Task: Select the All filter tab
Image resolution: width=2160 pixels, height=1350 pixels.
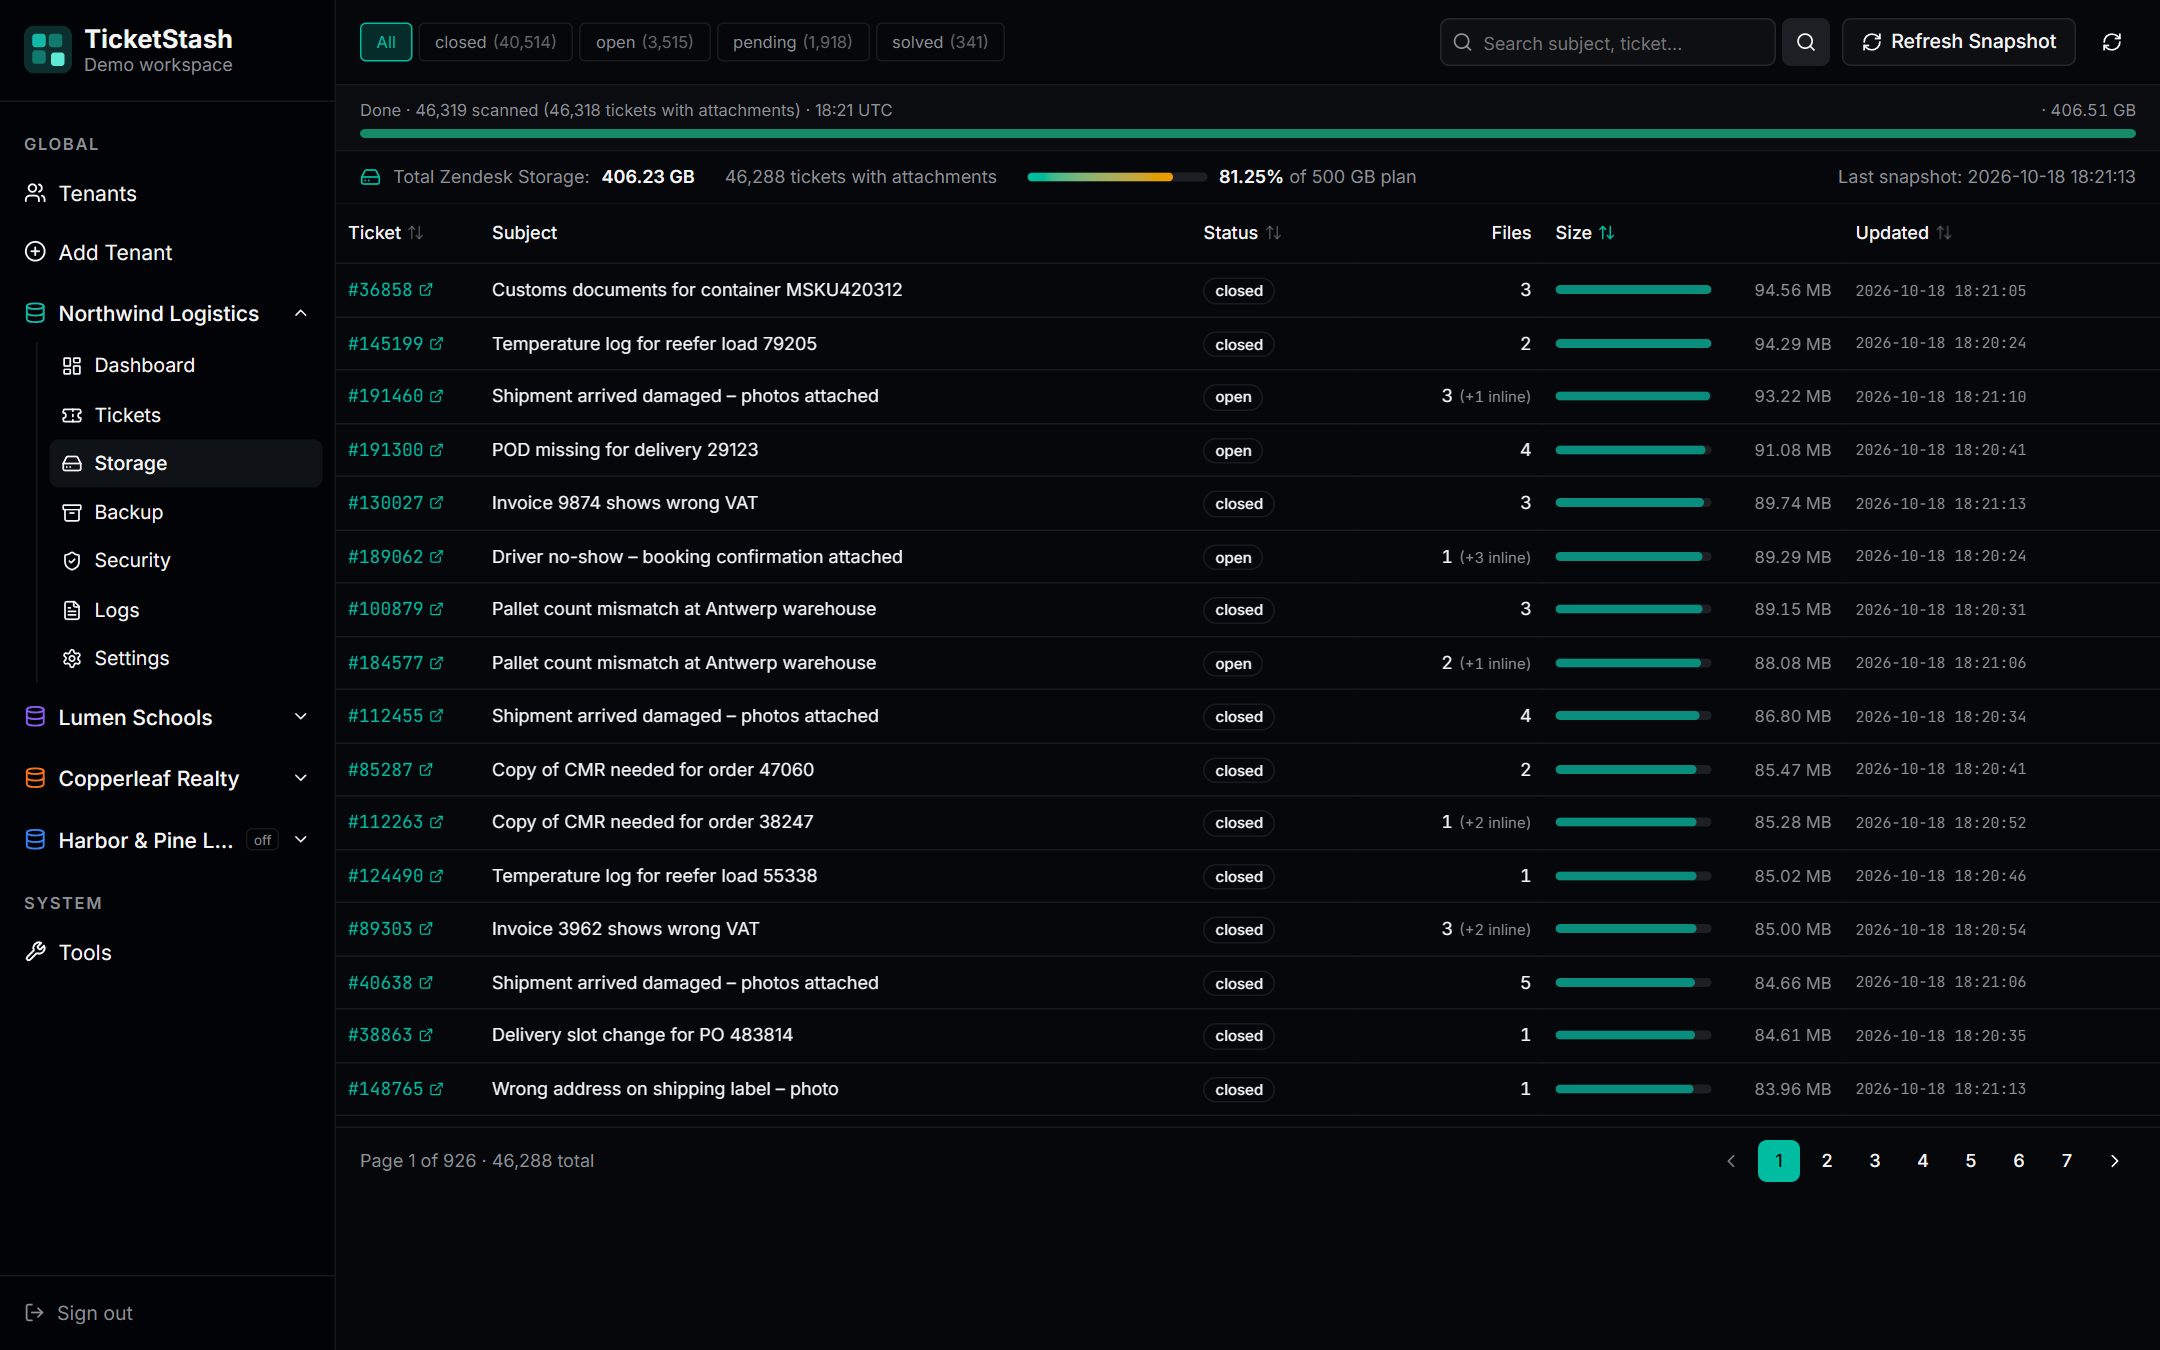Action: tap(386, 42)
